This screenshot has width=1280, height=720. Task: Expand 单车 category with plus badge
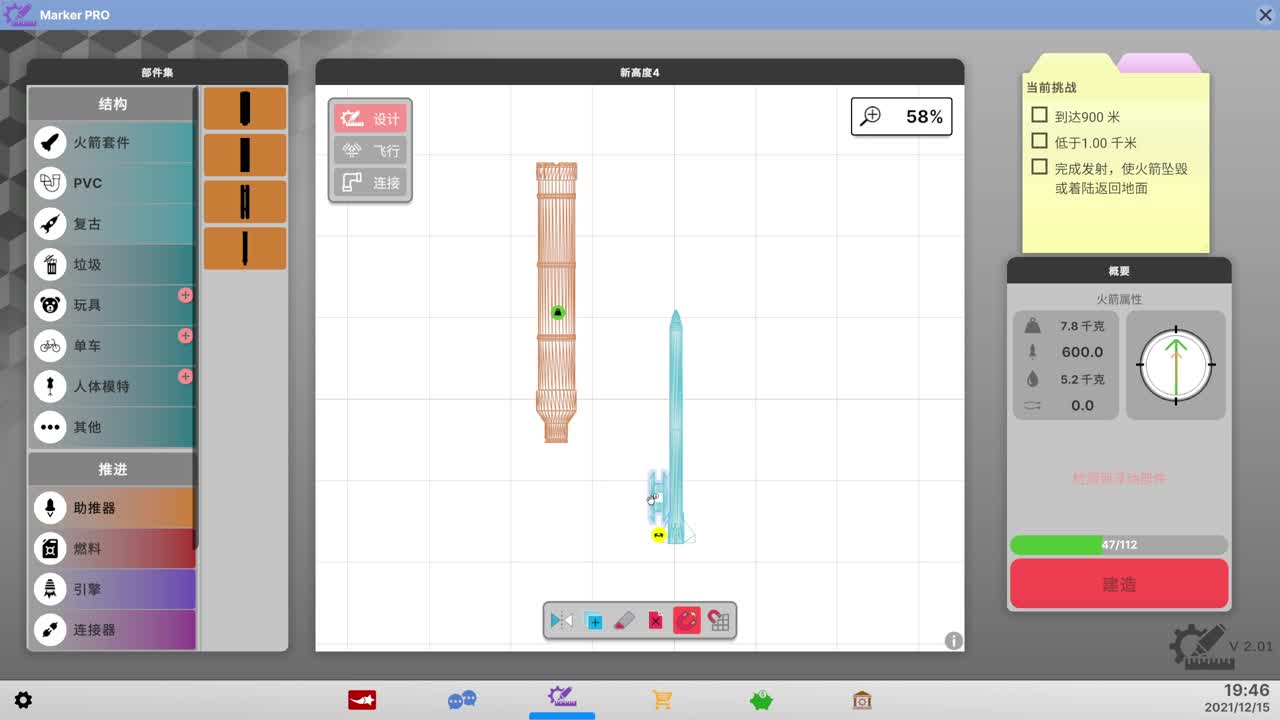(x=185, y=336)
